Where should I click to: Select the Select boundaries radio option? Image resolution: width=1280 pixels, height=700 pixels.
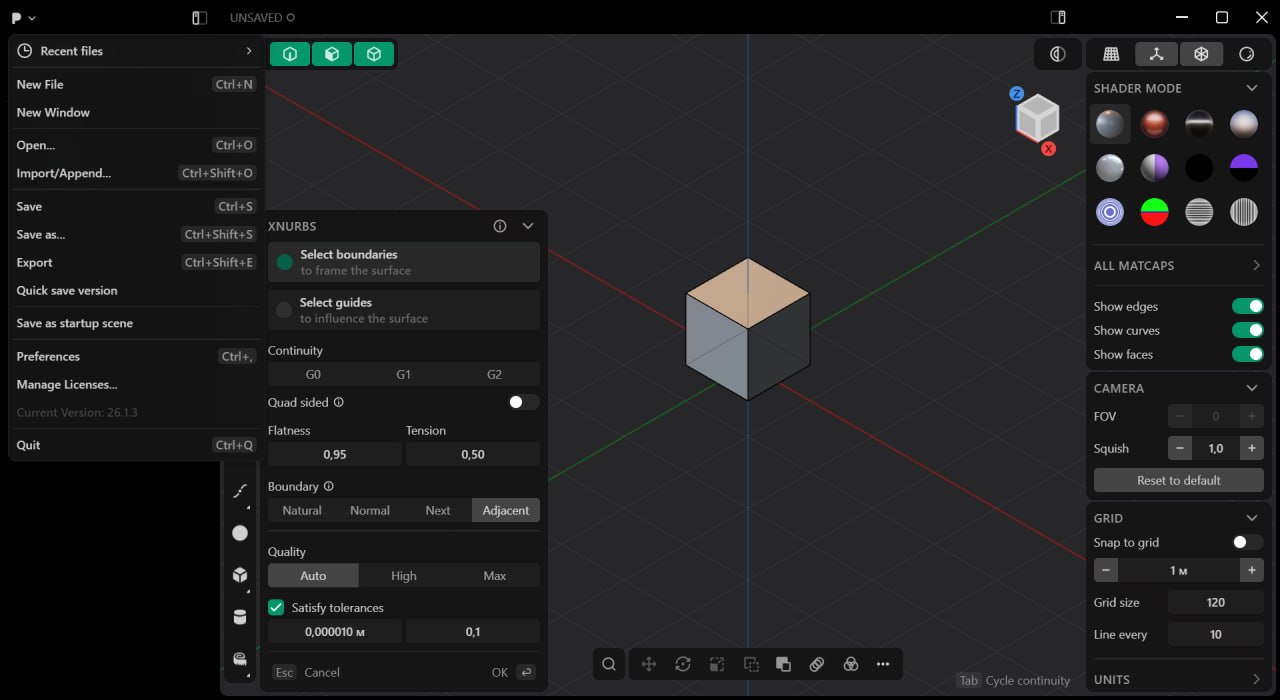click(x=404, y=262)
